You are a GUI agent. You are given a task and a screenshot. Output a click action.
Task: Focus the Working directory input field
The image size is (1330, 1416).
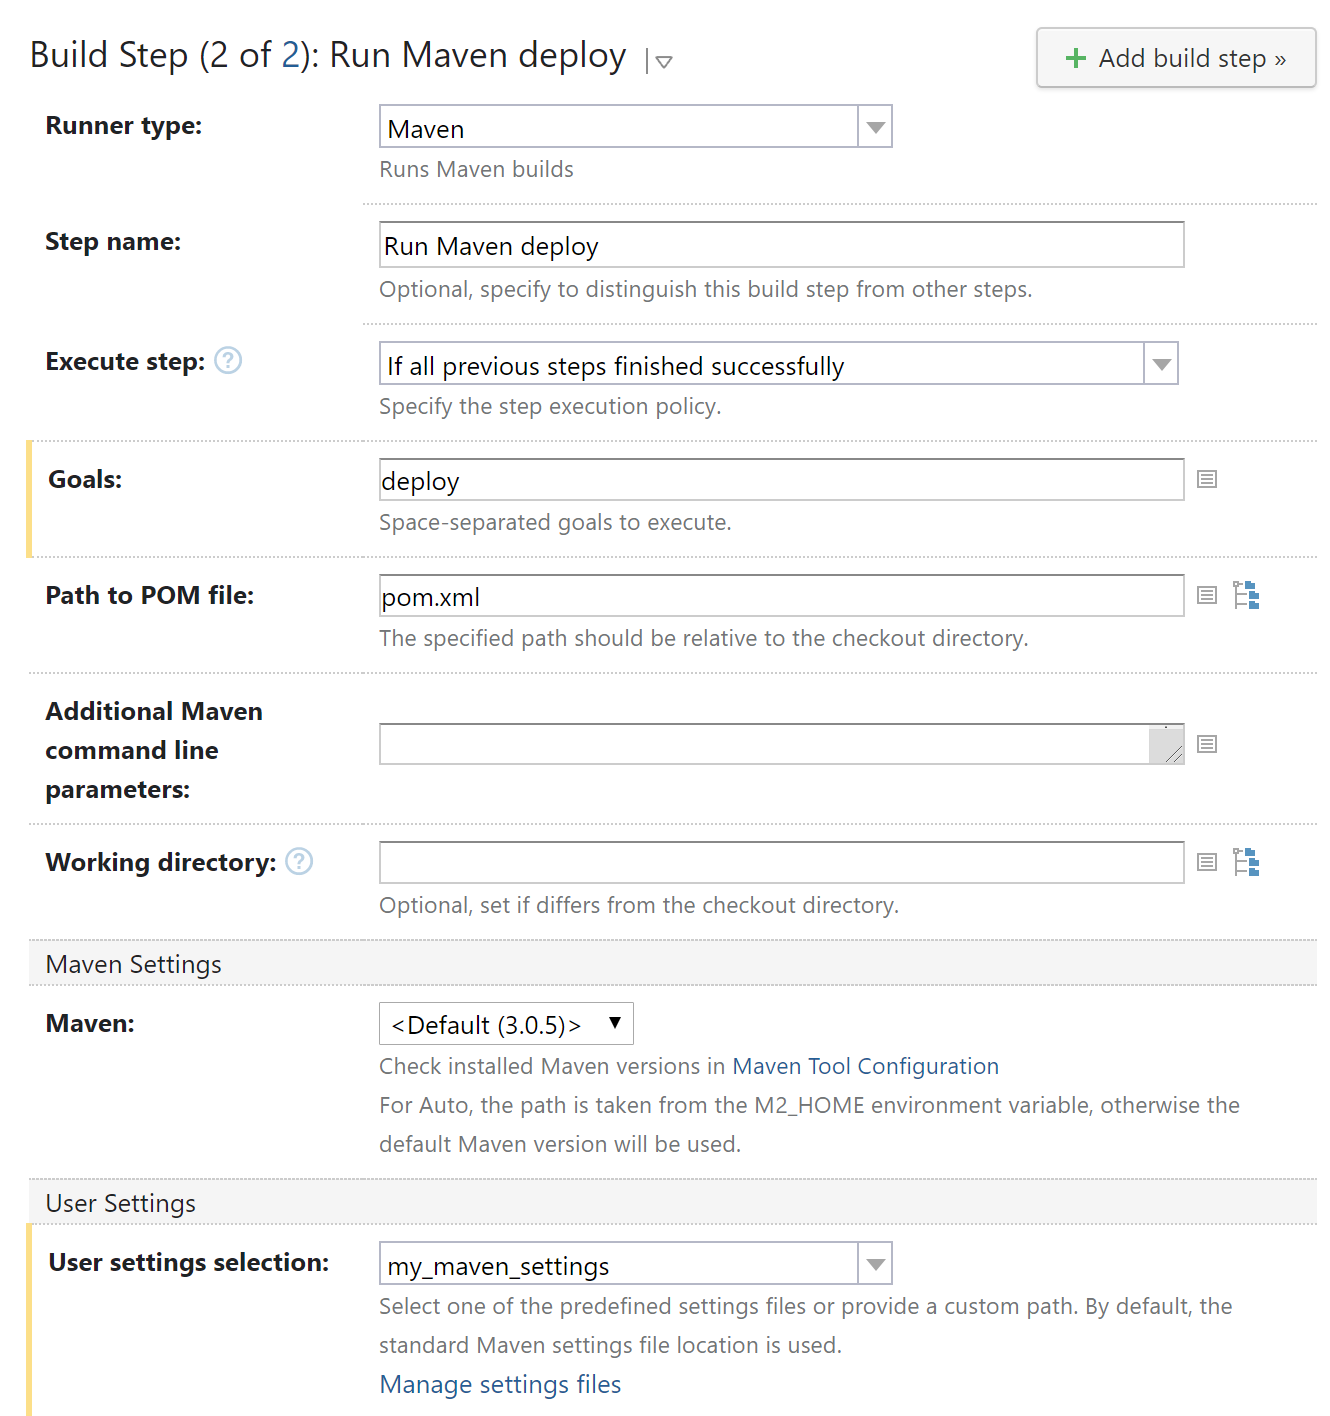click(782, 862)
